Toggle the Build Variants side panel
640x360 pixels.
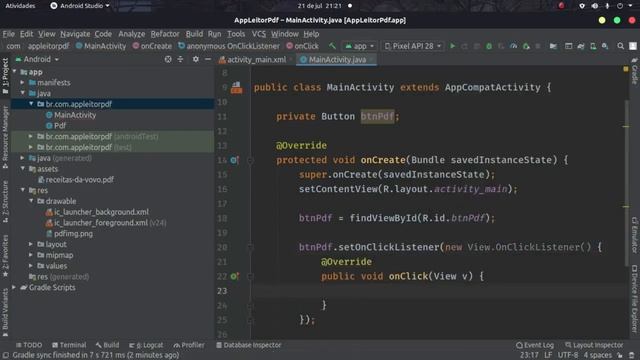click(5, 312)
